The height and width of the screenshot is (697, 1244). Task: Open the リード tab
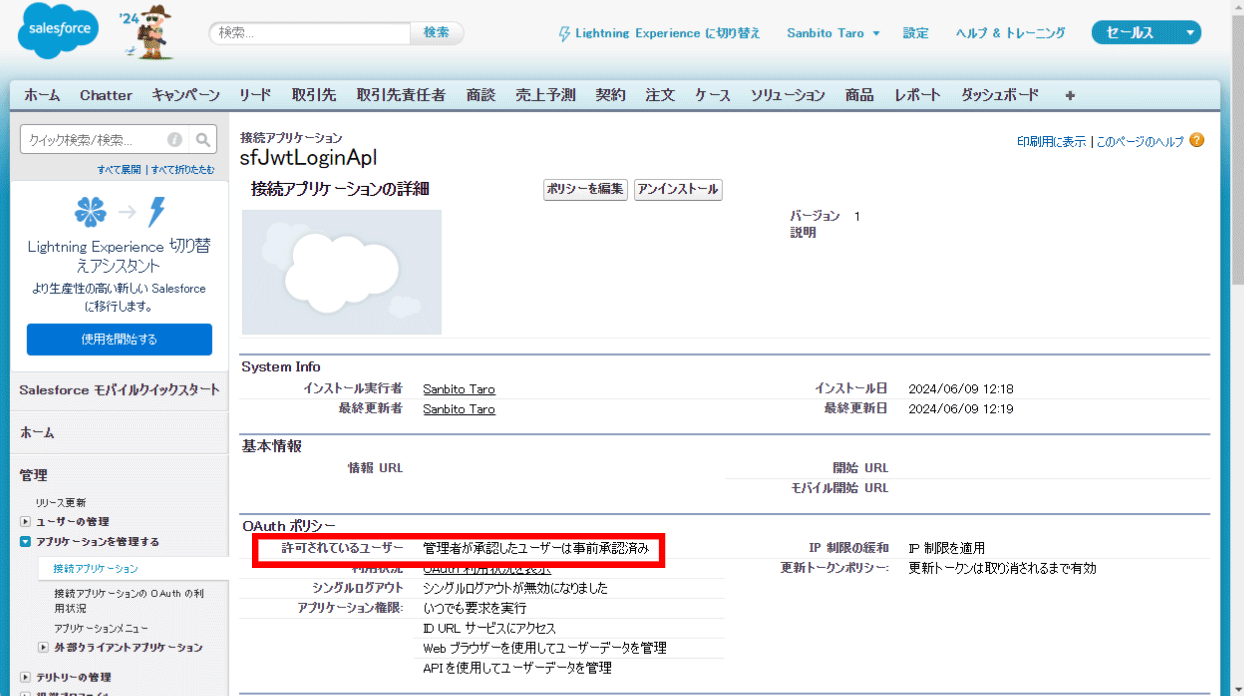pyautogui.click(x=255, y=95)
